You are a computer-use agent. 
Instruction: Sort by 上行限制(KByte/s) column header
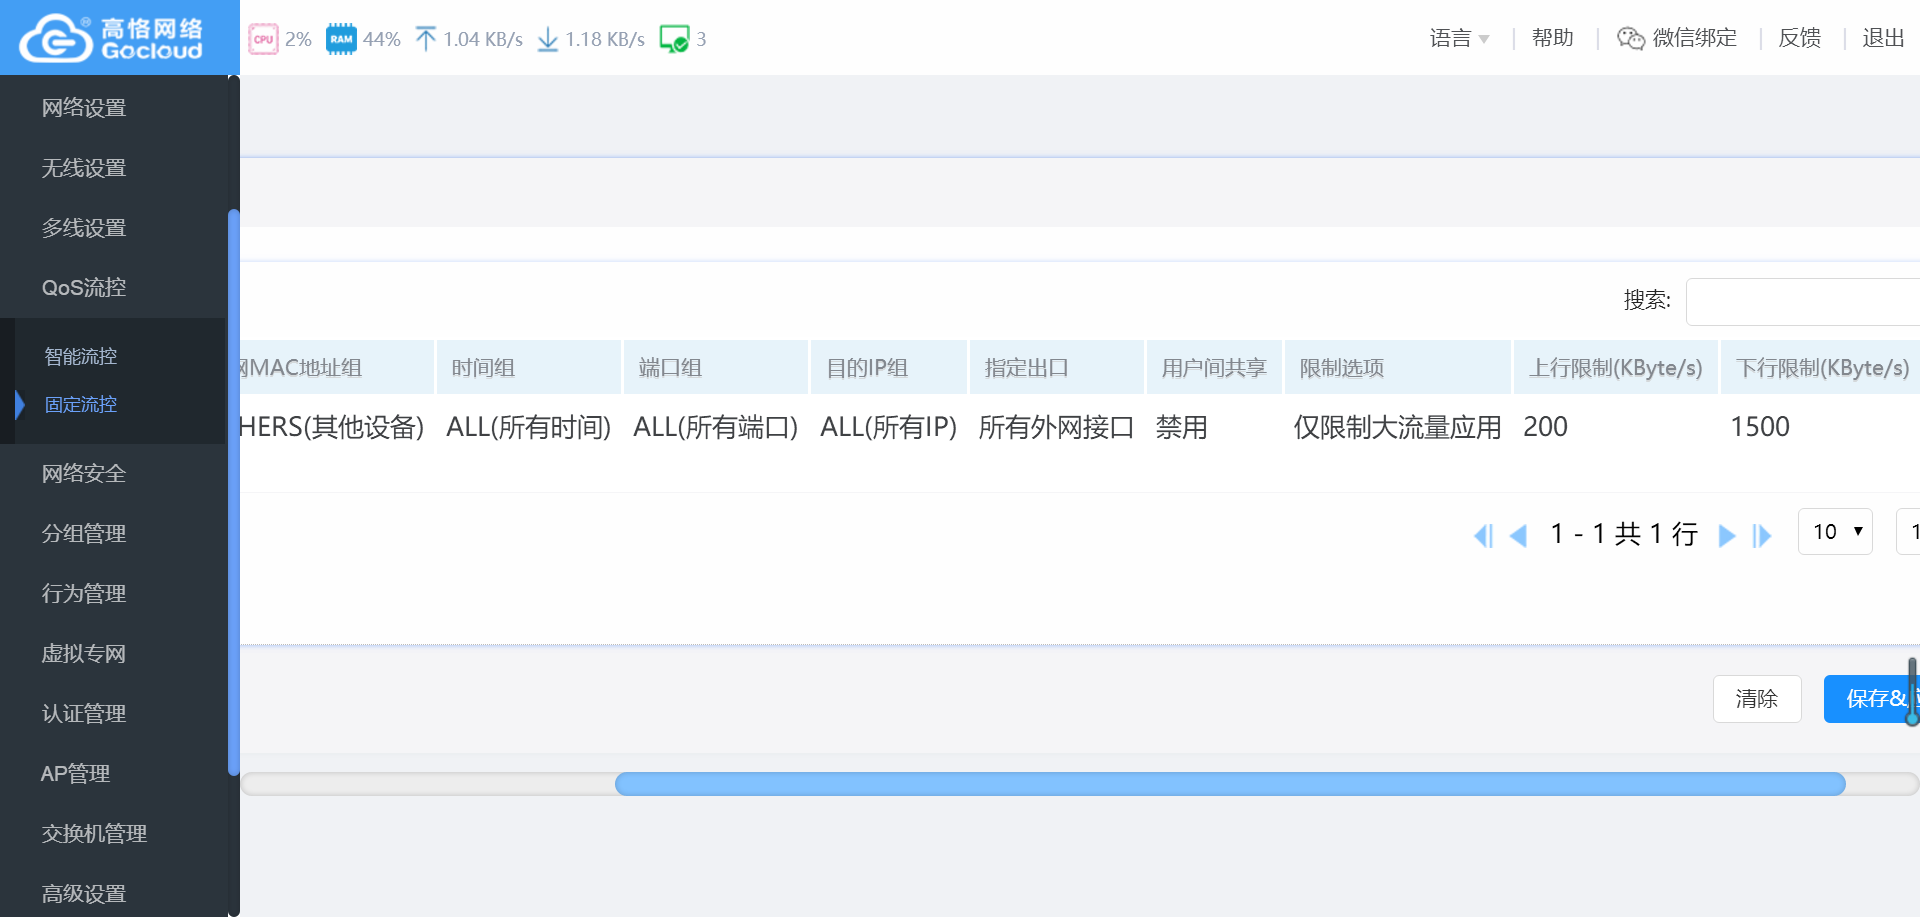[x=1616, y=367]
